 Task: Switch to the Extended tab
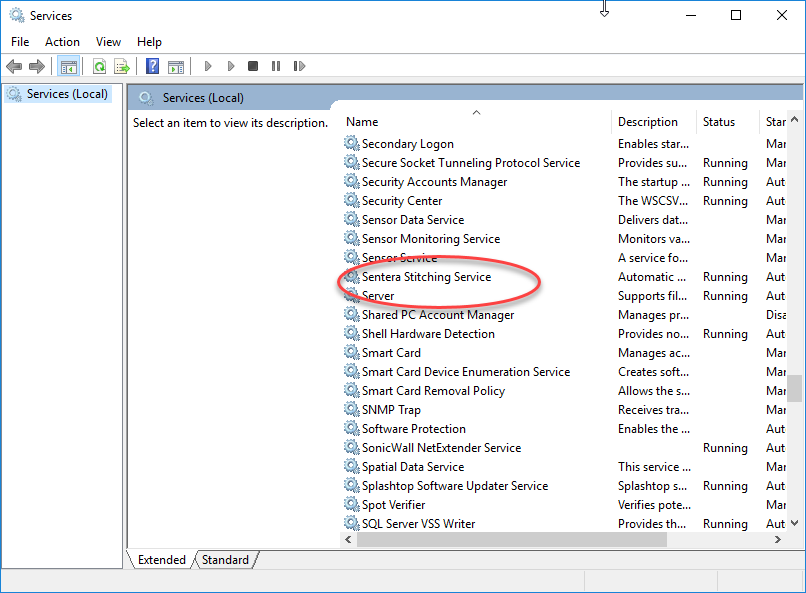[x=161, y=560]
